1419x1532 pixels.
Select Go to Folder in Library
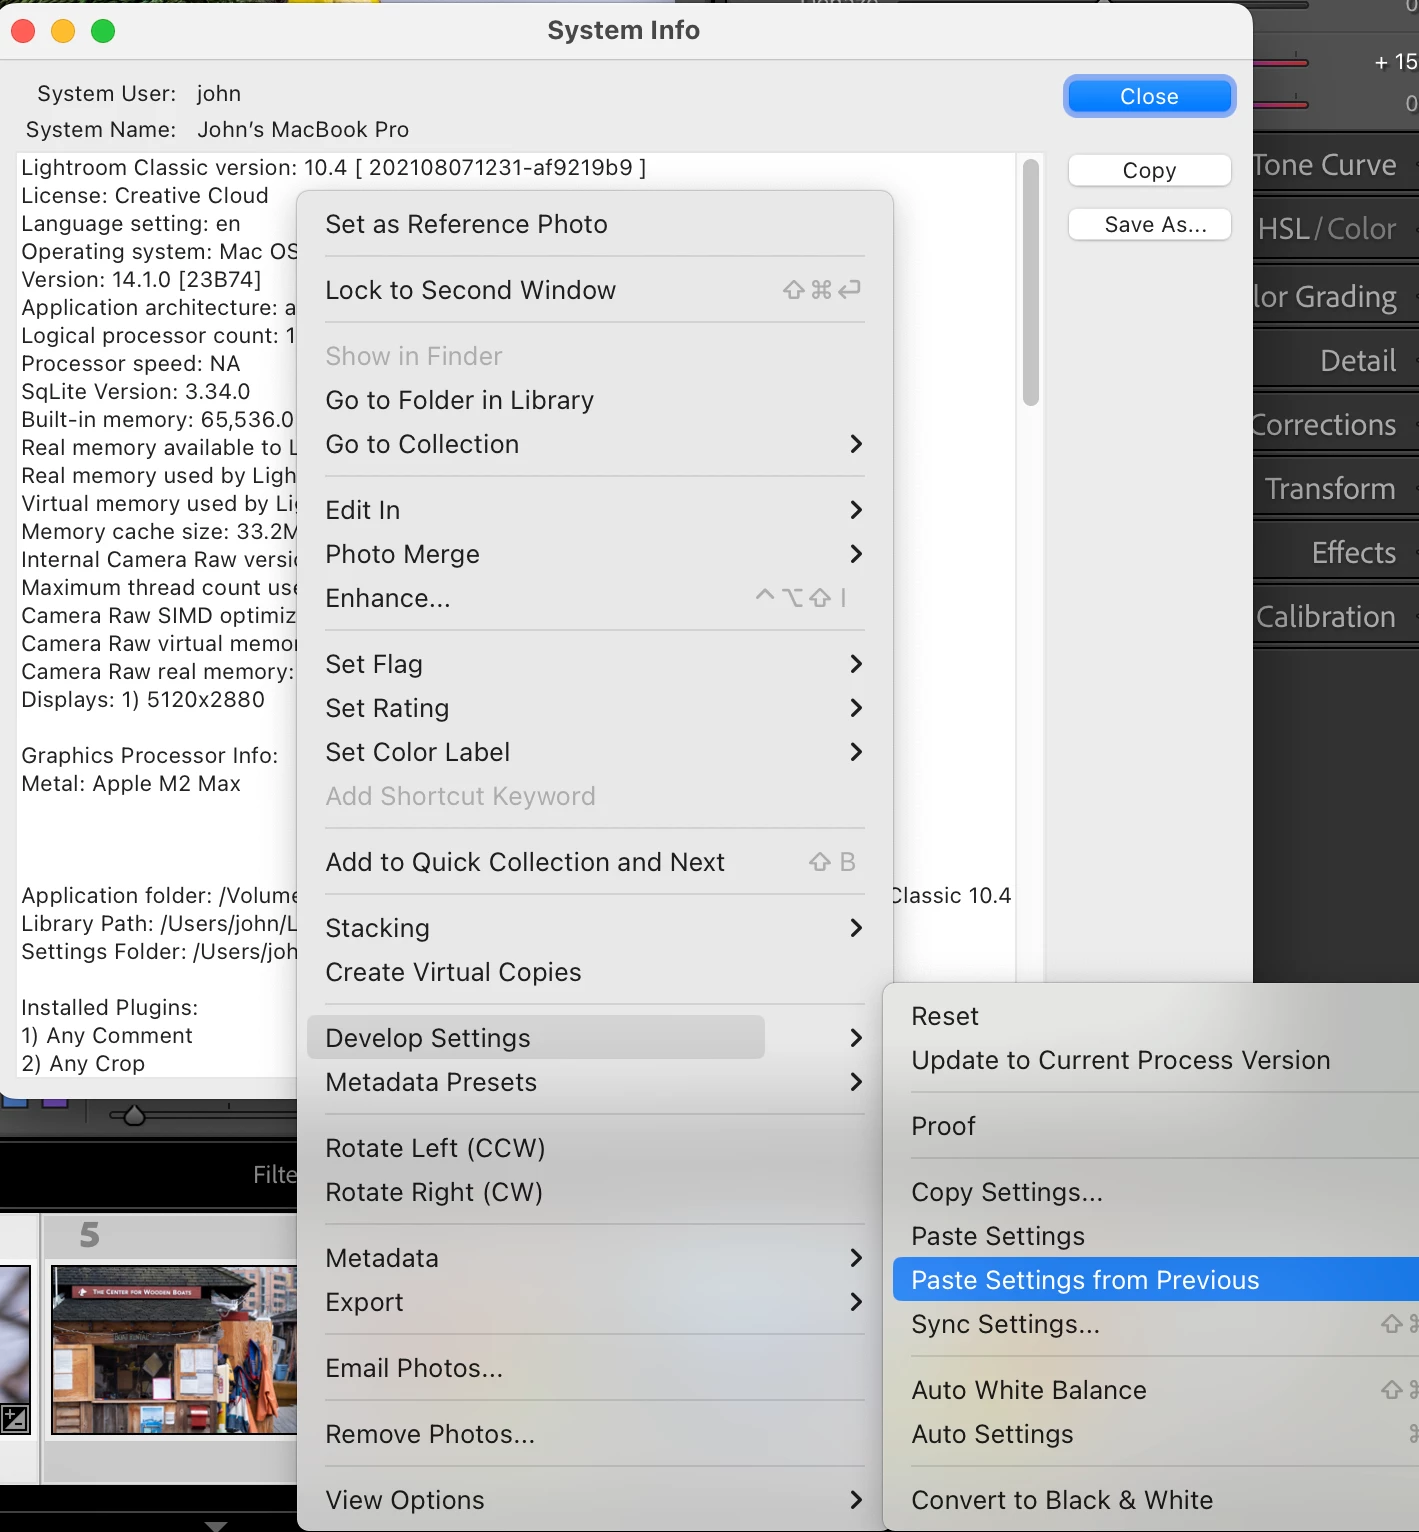click(x=594, y=400)
